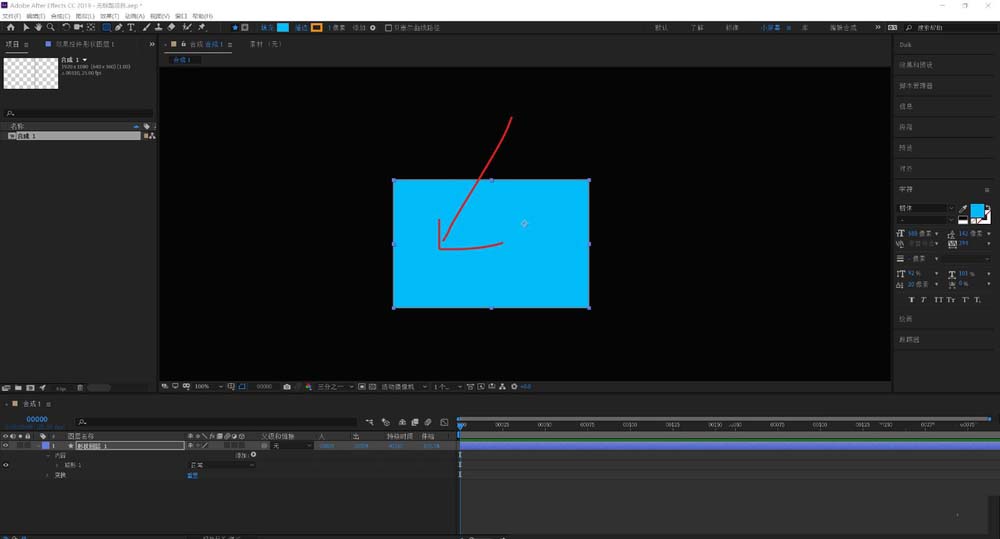Select the Brush tool

[147, 27]
